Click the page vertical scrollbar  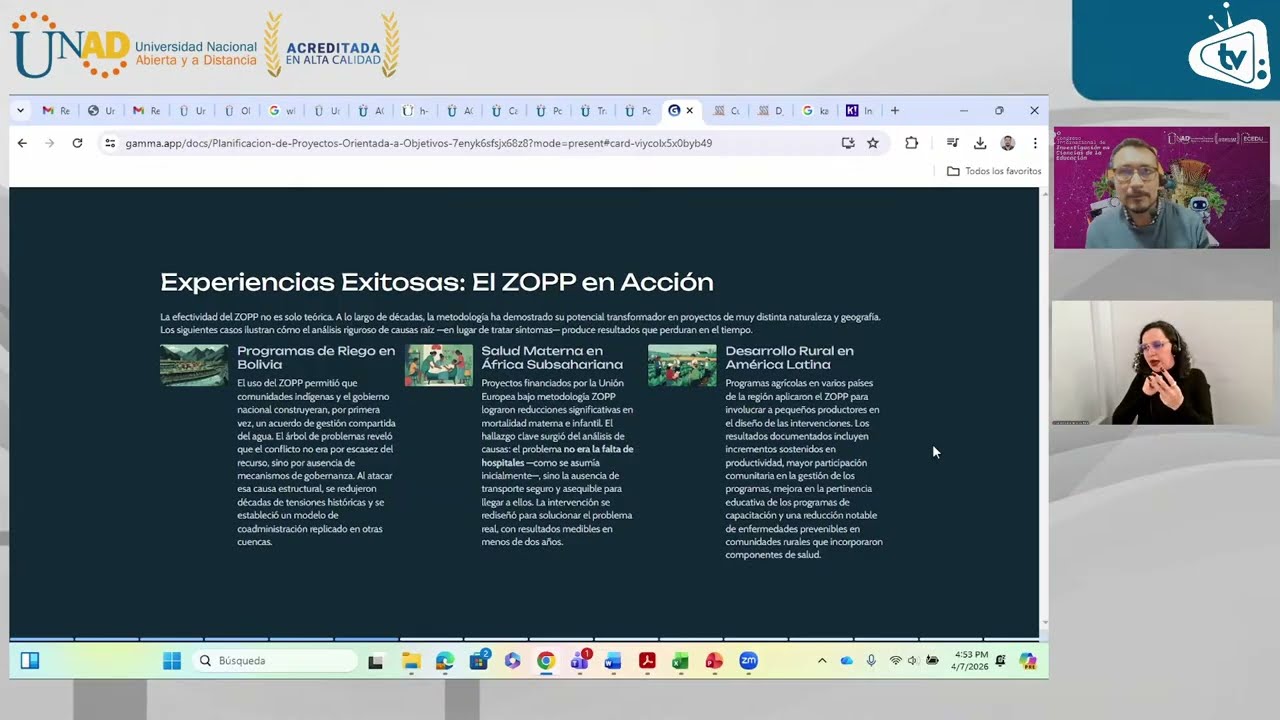[1044, 406]
